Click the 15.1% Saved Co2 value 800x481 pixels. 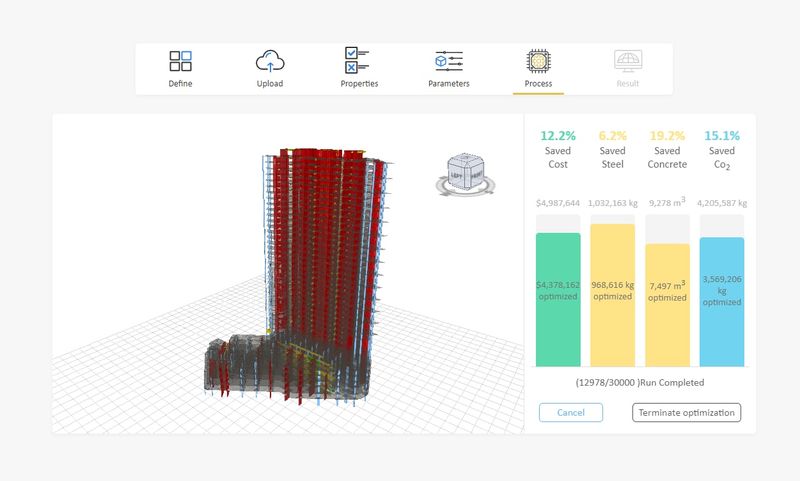[x=722, y=136]
